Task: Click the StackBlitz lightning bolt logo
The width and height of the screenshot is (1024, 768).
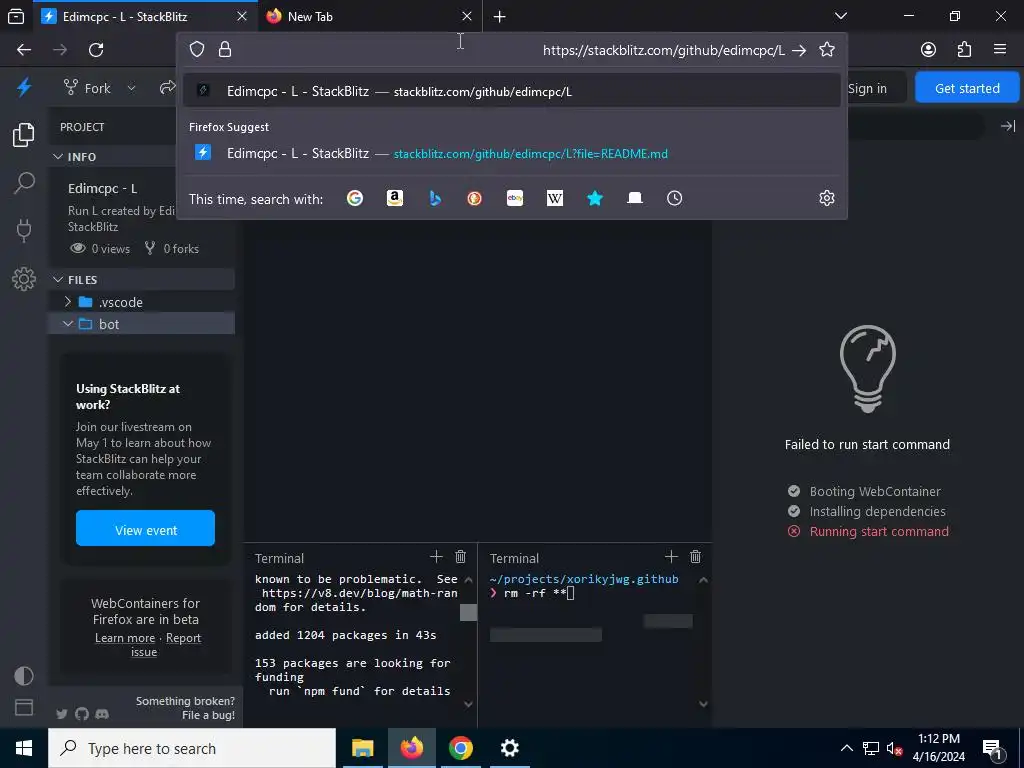Action: 24,88
